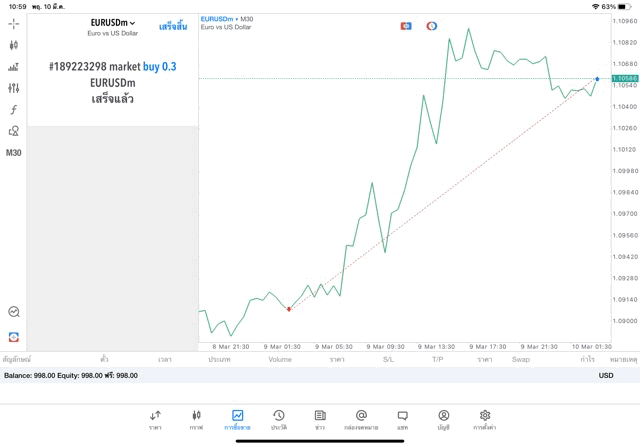Click the 1.10960 price axis label
The width and height of the screenshot is (640, 447).
(625, 21)
